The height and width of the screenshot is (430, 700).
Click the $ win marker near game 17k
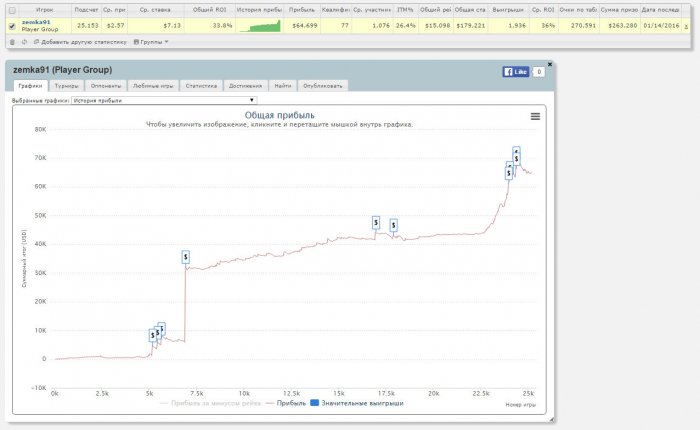[376, 222]
